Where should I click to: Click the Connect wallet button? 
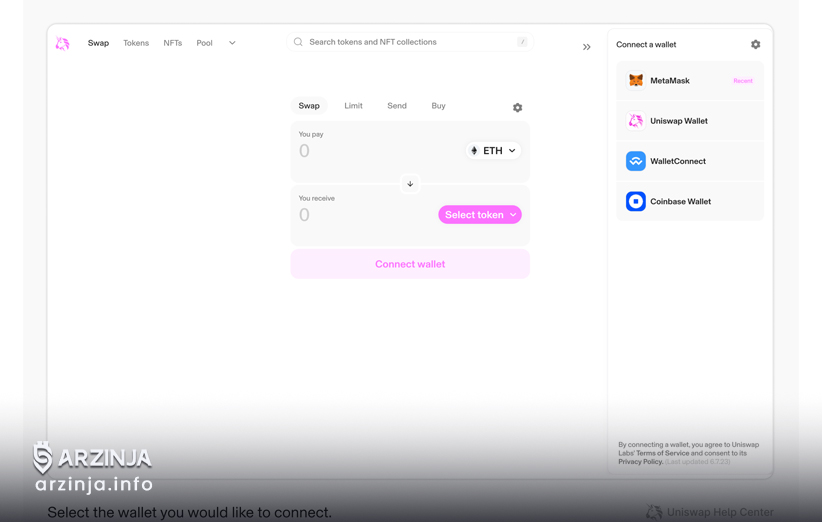410,264
